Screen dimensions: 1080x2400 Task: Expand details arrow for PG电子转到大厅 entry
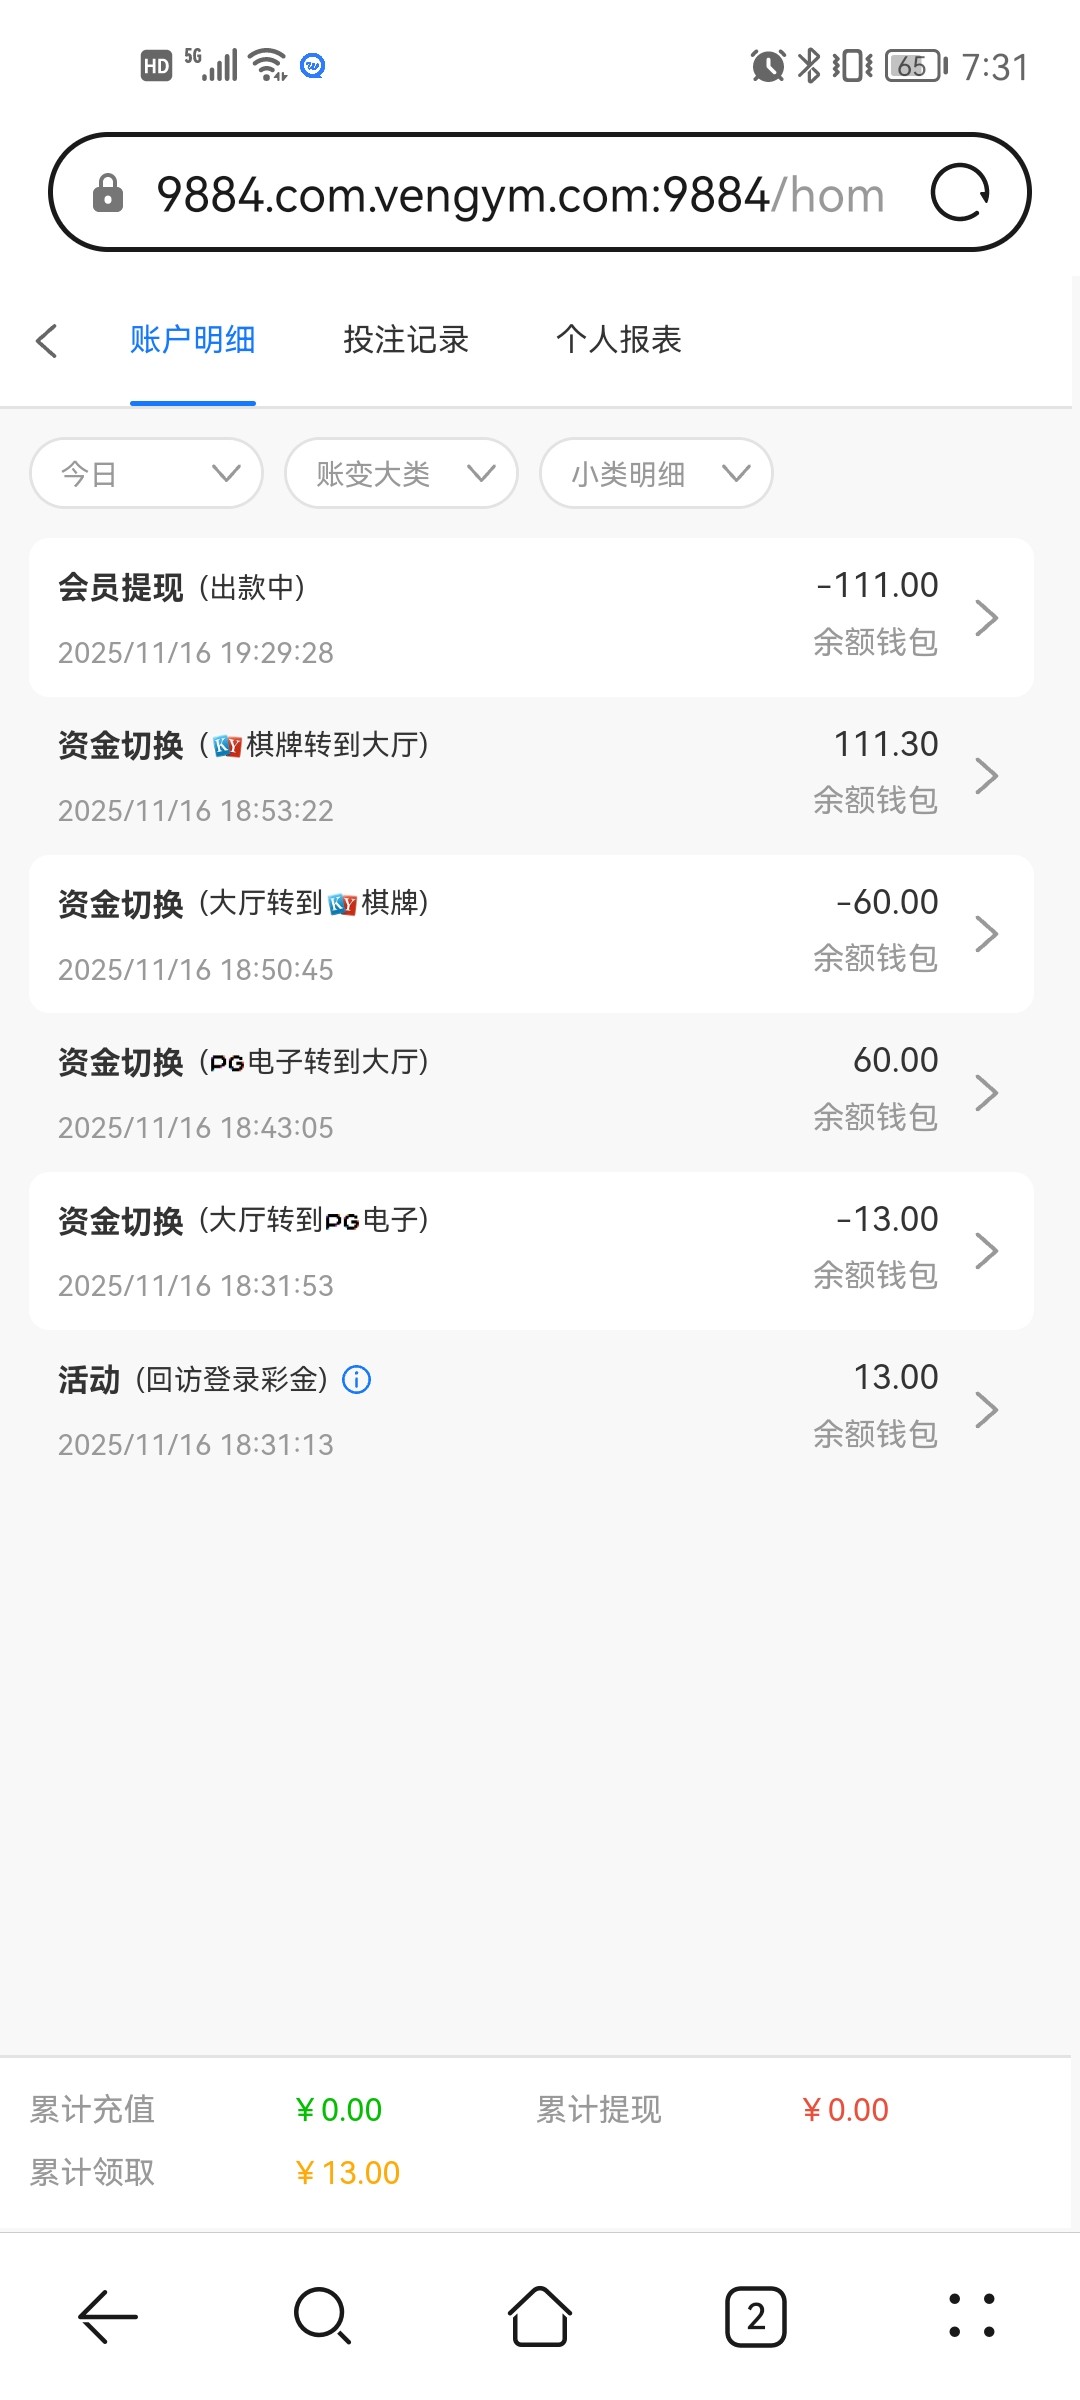point(986,1093)
